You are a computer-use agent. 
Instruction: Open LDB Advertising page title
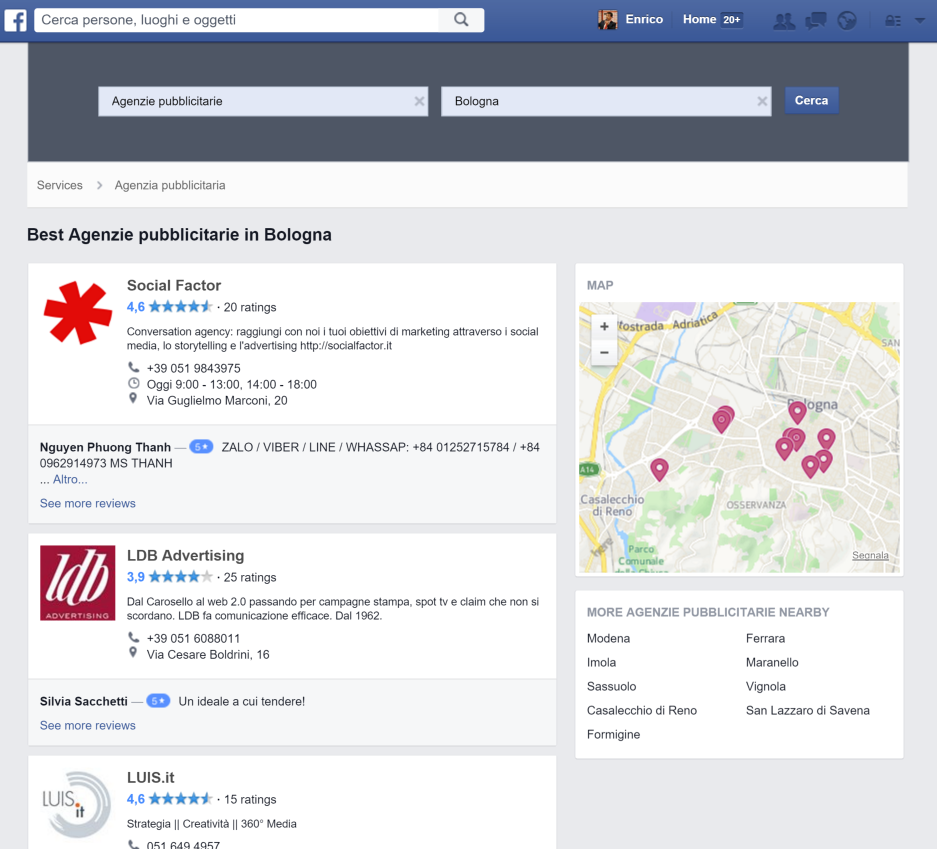tap(185, 555)
